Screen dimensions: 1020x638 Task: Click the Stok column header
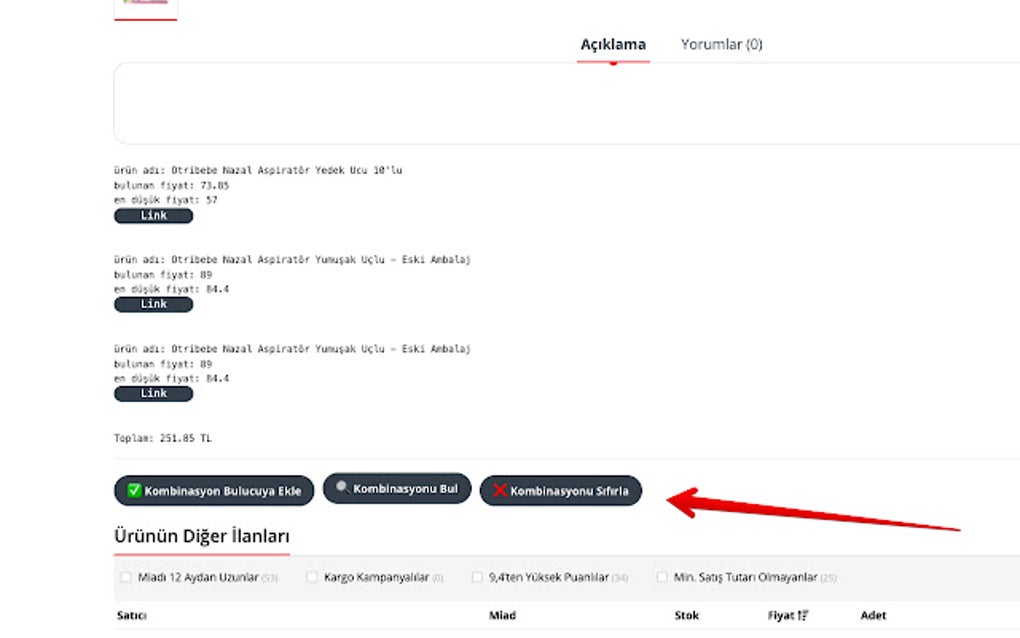(x=687, y=615)
